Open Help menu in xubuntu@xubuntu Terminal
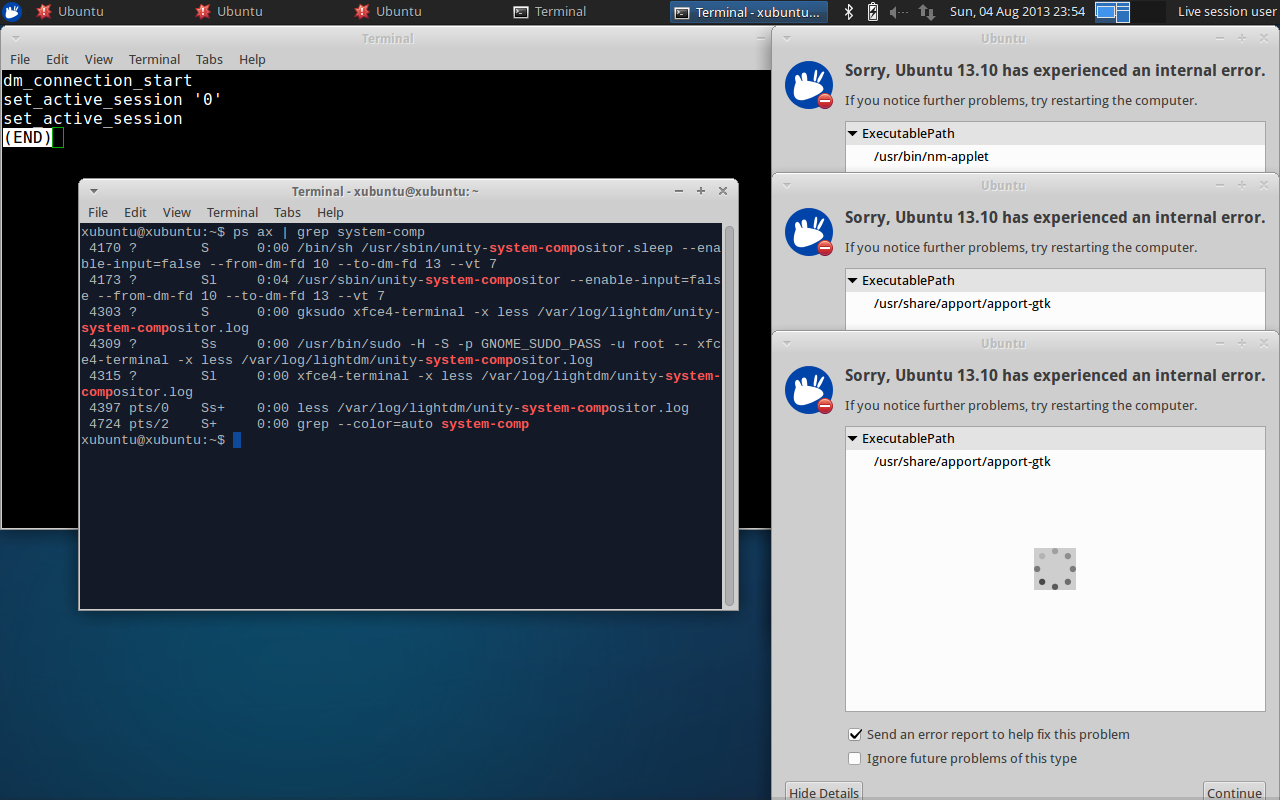This screenshot has width=1280, height=800. (x=330, y=212)
